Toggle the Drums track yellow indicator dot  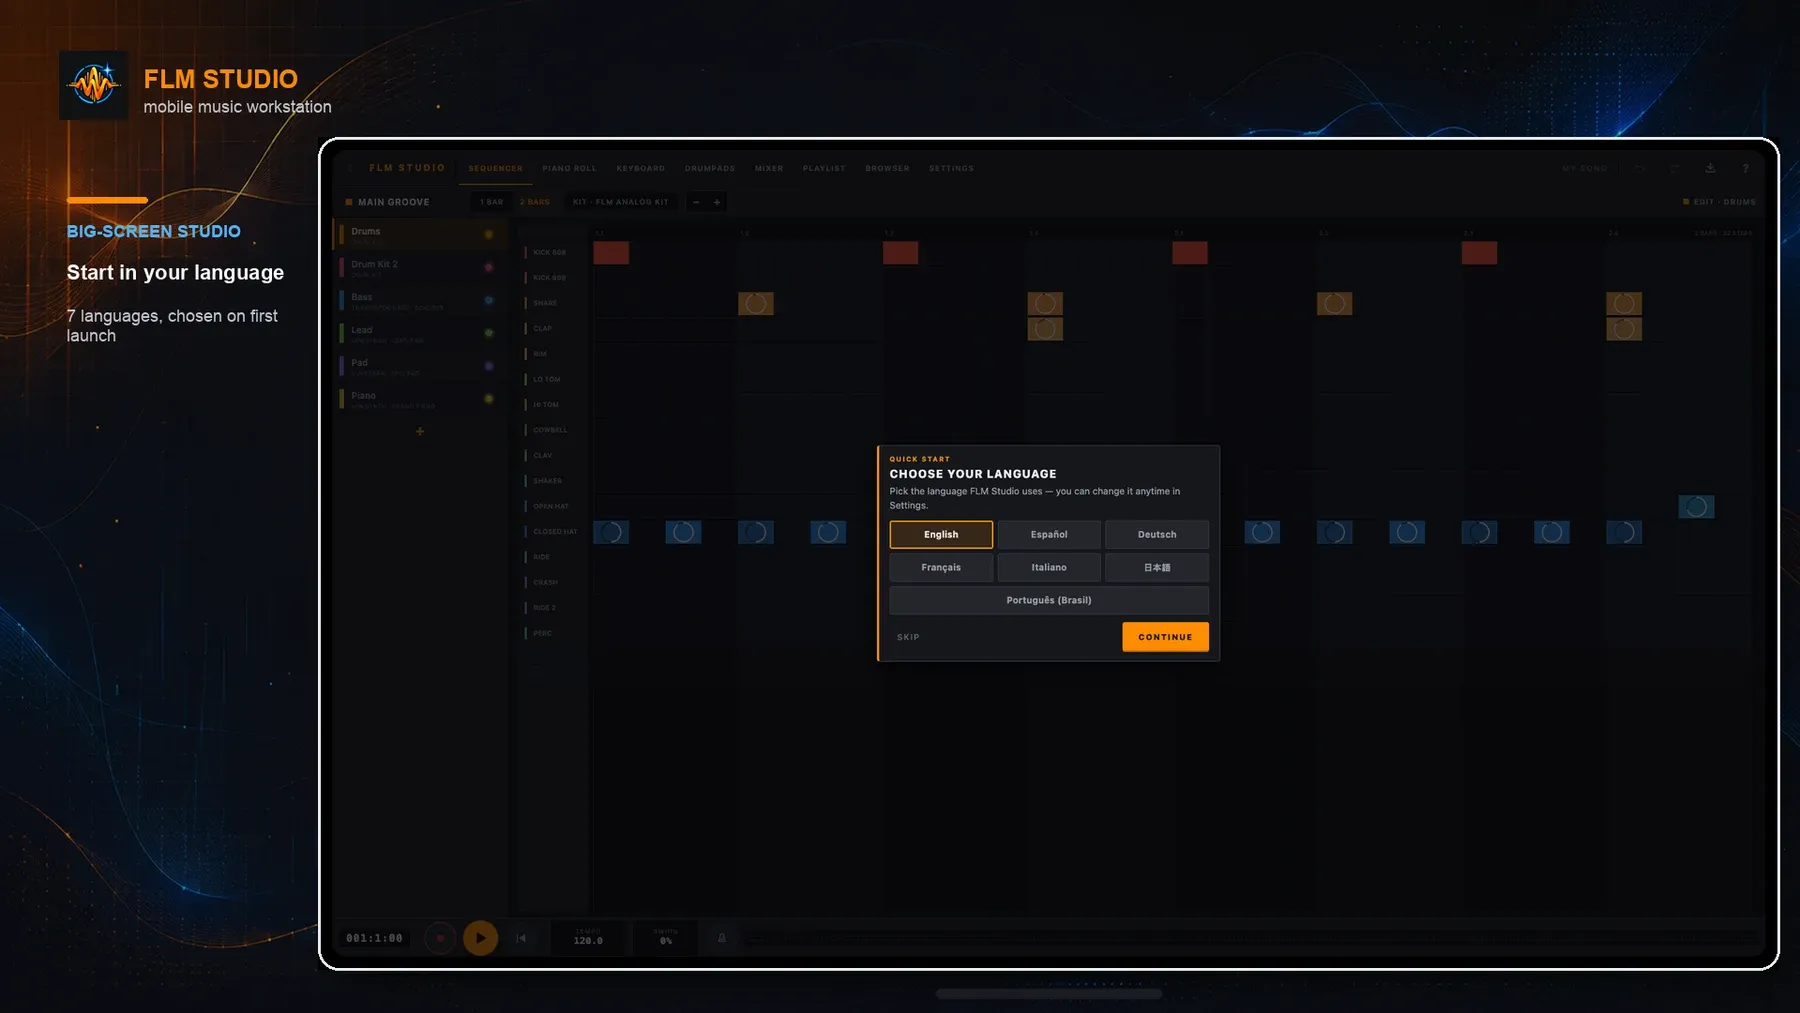tap(489, 235)
